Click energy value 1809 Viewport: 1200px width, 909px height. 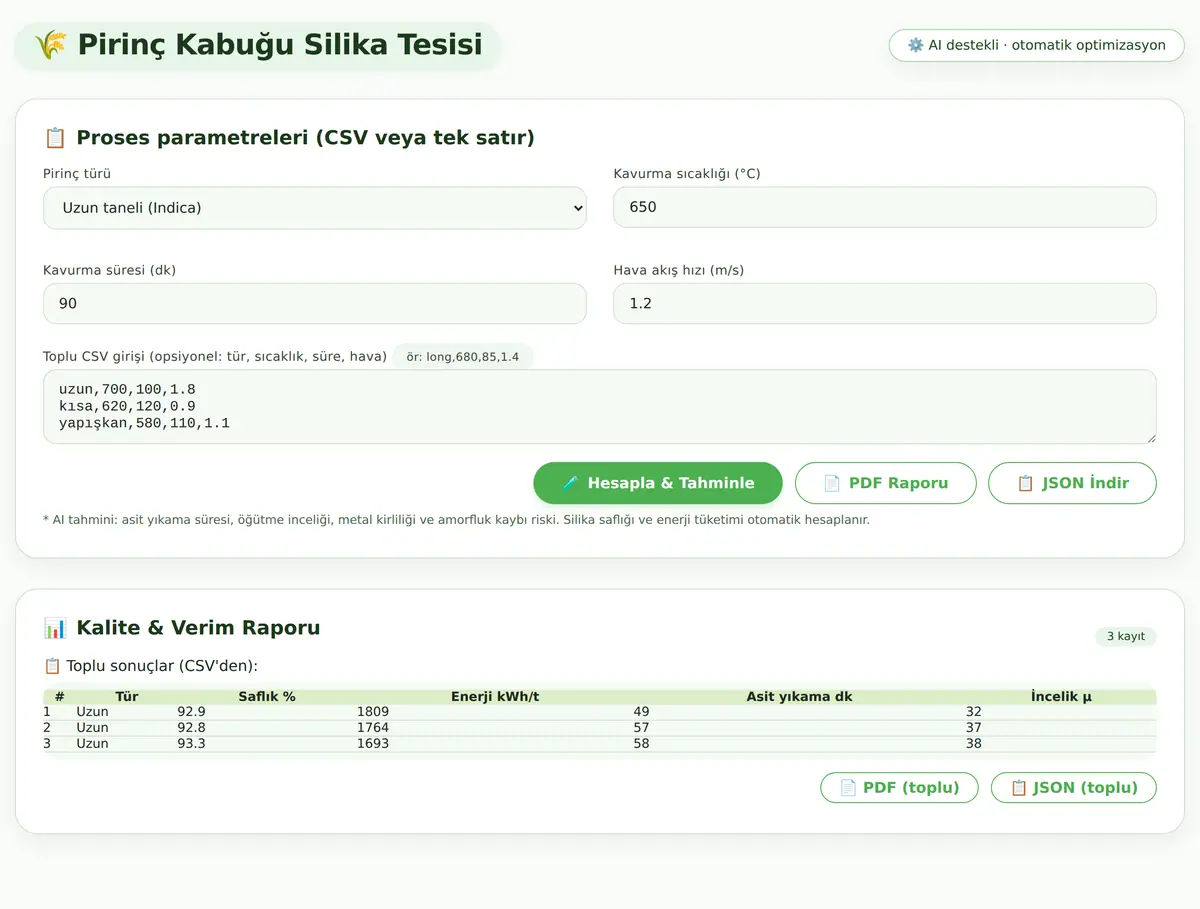pos(373,712)
